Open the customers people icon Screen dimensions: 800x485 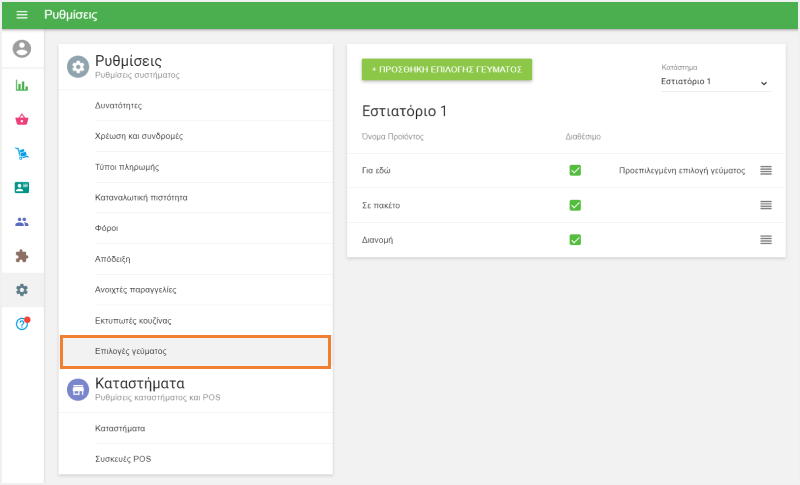tap(22, 222)
